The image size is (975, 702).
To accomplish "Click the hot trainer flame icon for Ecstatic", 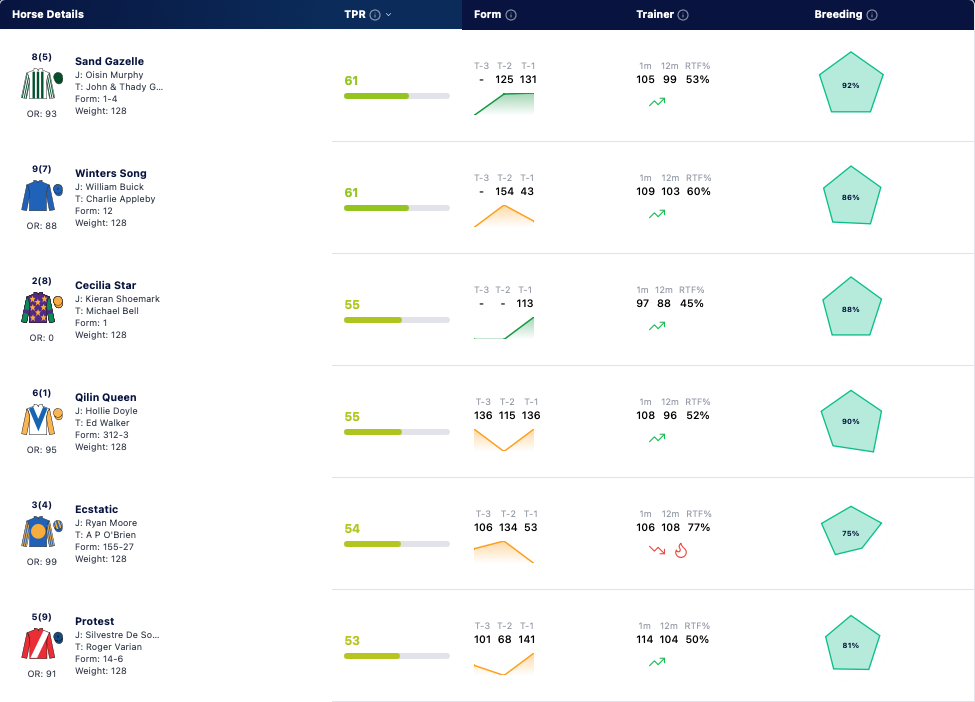I will 681,550.
